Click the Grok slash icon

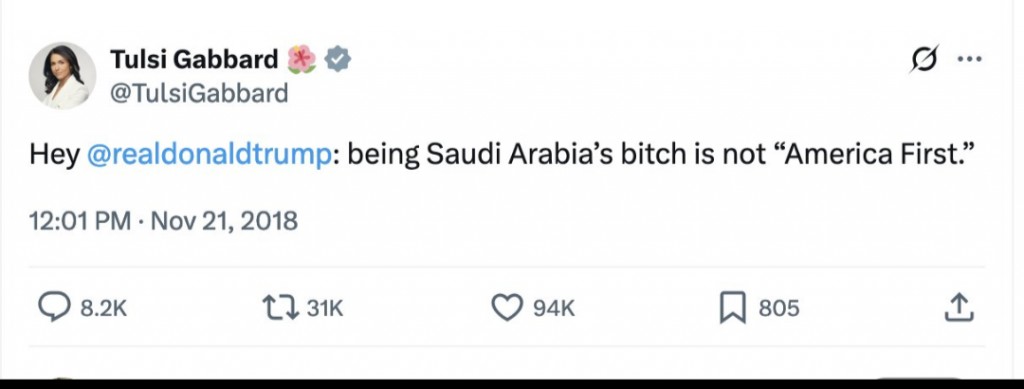(x=924, y=59)
